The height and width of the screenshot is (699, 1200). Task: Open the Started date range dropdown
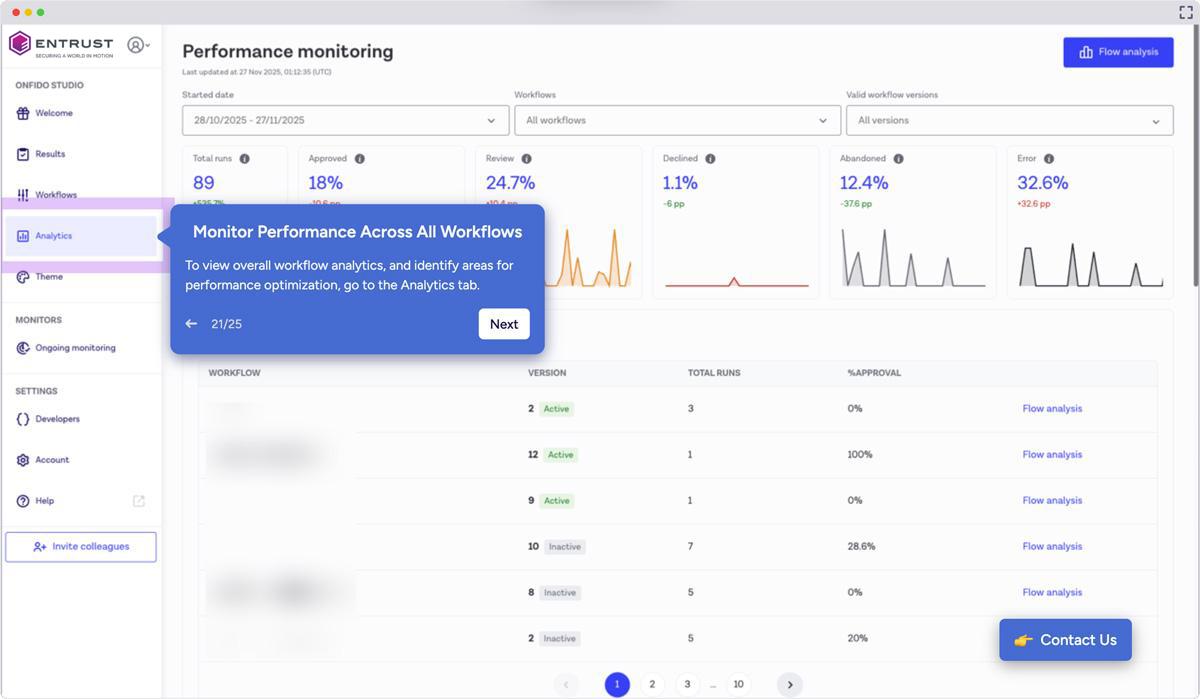point(345,120)
